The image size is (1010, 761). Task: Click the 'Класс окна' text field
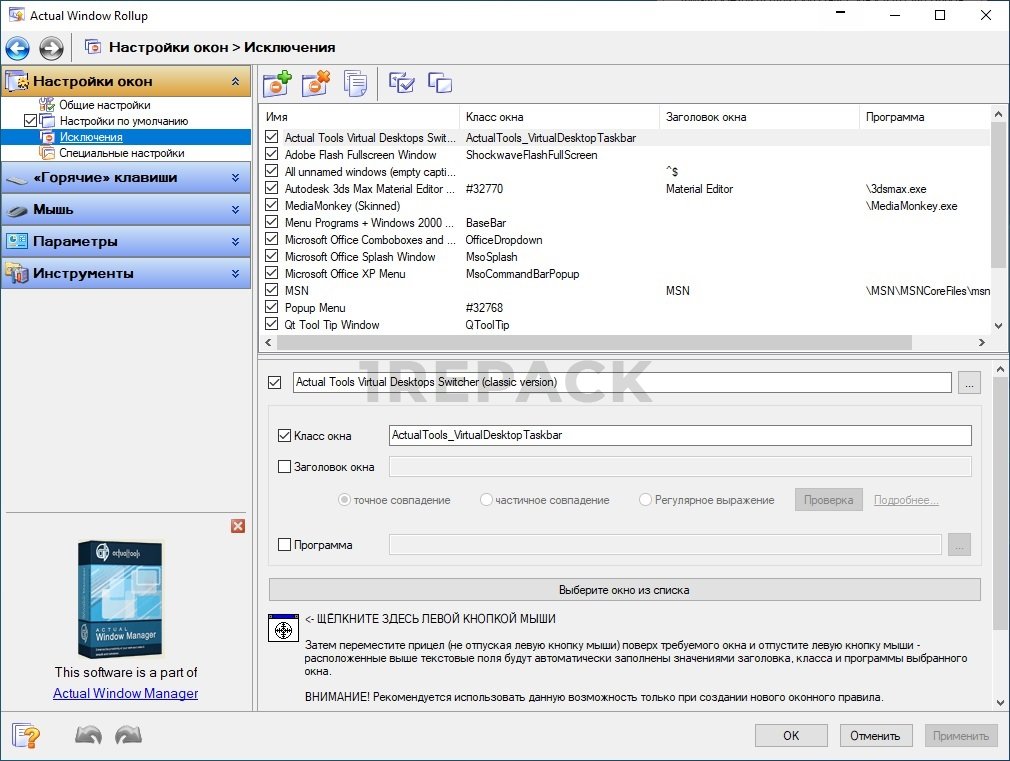pos(679,436)
